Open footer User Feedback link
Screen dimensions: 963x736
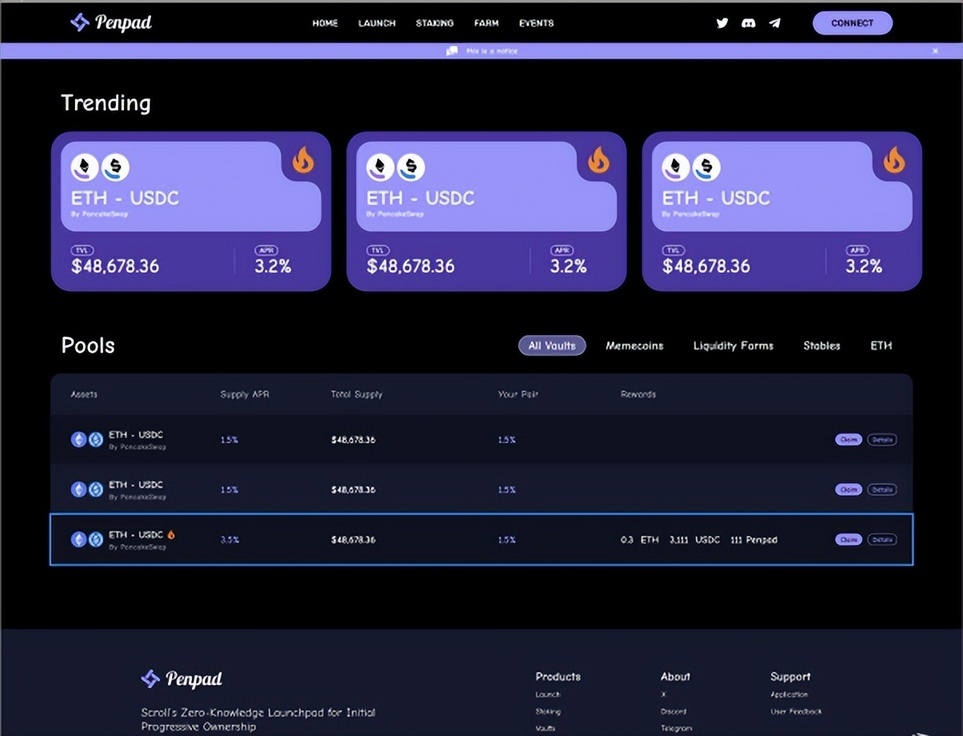point(796,711)
